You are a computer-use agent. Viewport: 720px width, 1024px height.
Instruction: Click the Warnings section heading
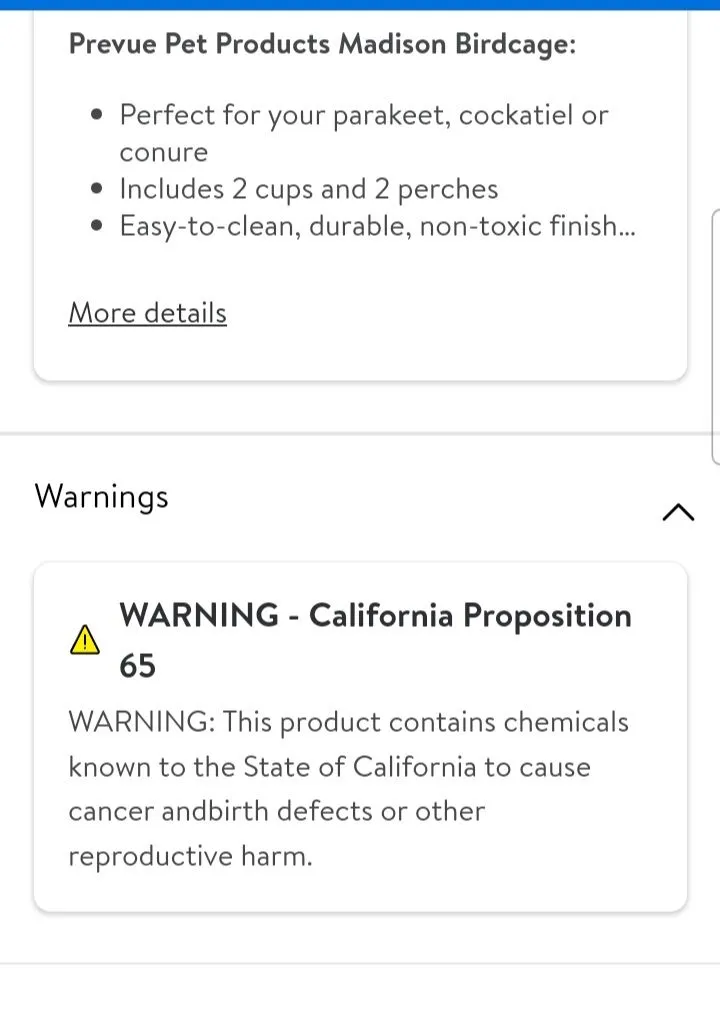101,496
